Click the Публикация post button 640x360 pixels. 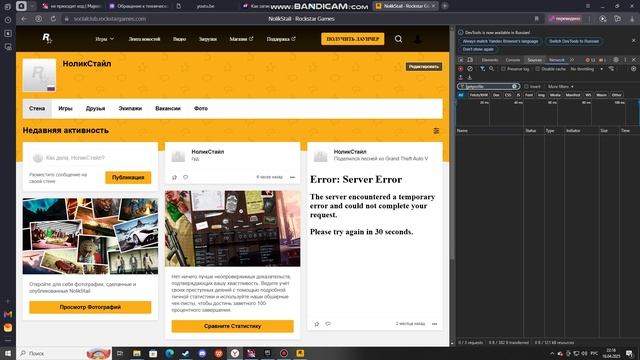[x=128, y=178]
